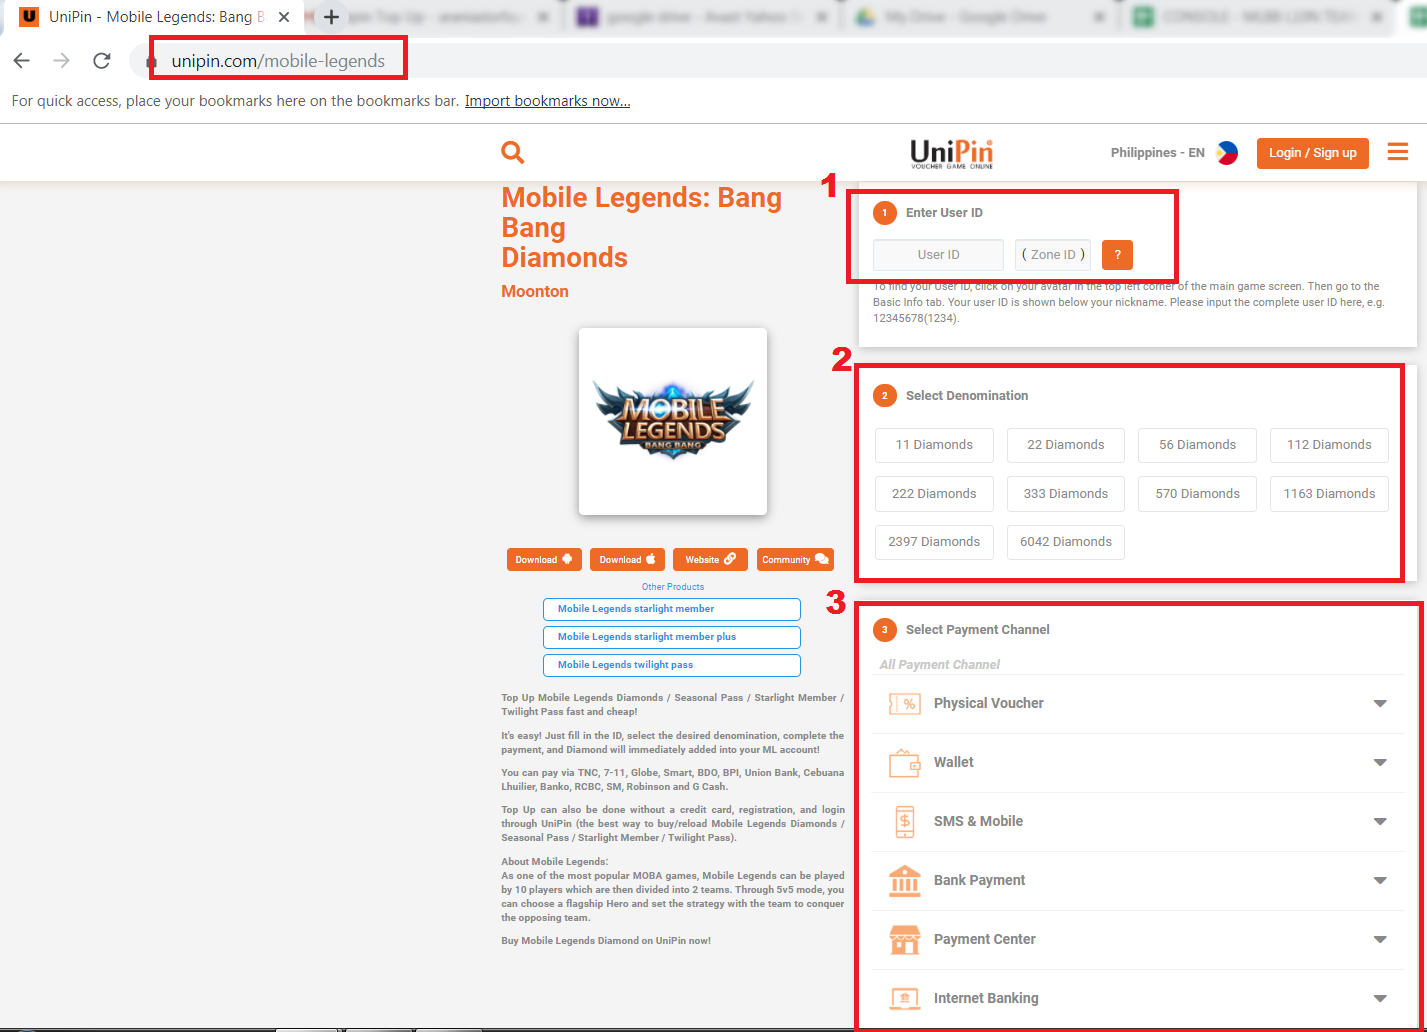Screen dimensions: 1427x1032
Task: Close the UniPin browser tab
Action: pyautogui.click(x=284, y=17)
